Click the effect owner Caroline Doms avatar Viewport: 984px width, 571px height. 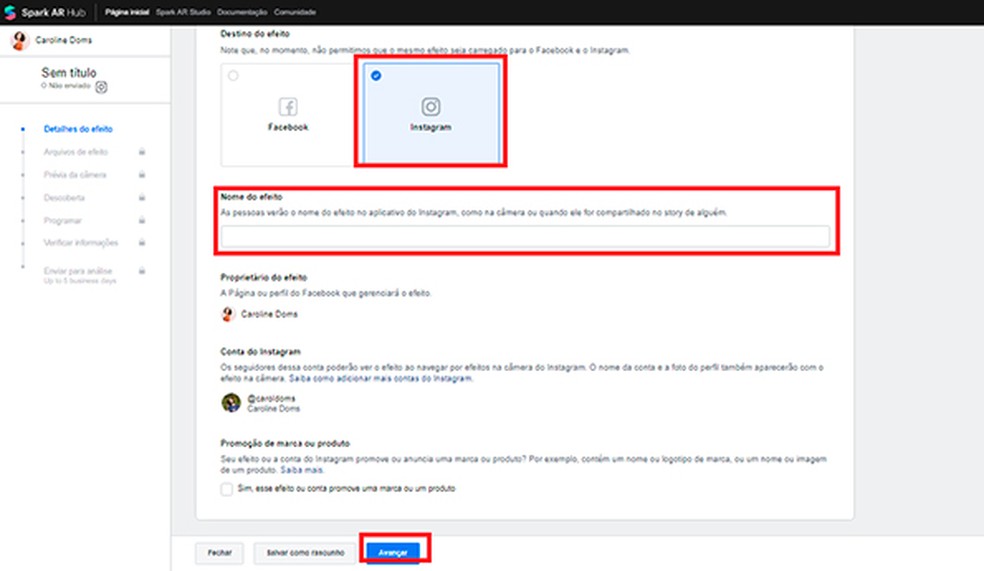(x=228, y=314)
